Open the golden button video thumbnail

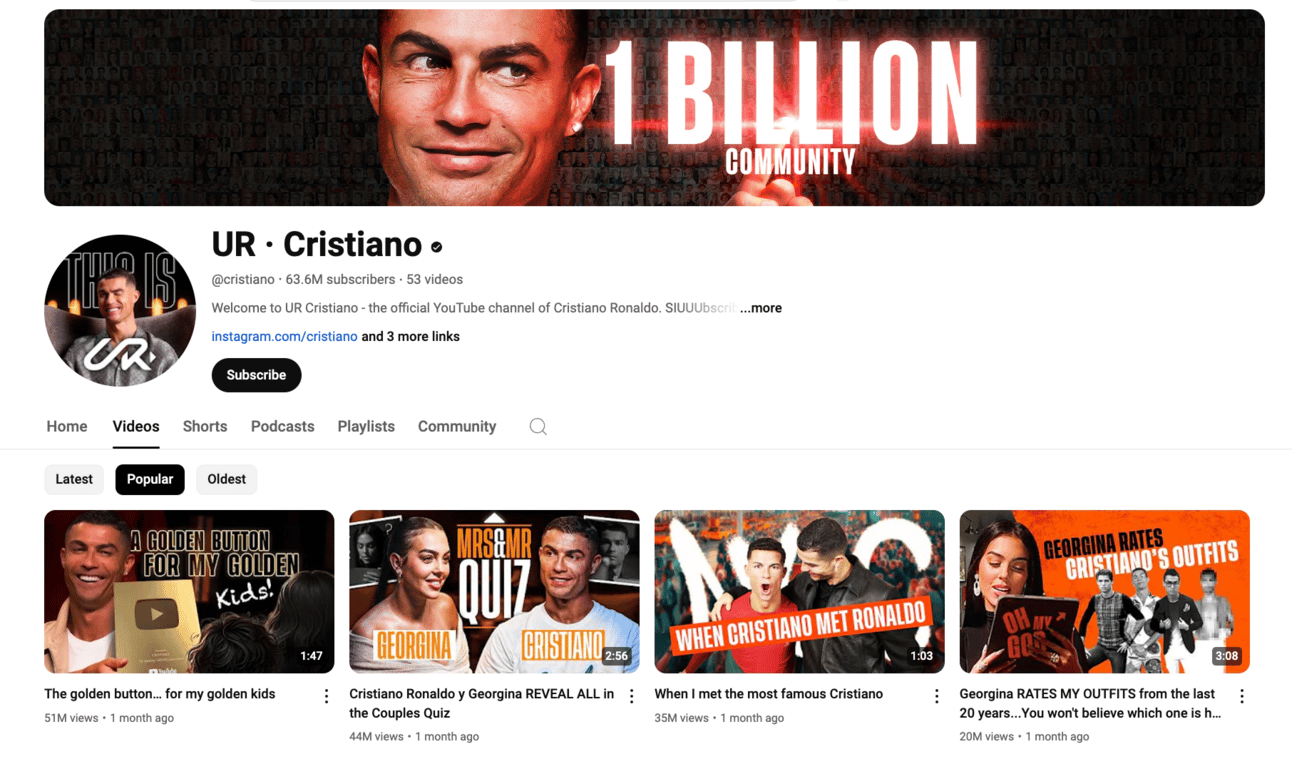tap(189, 591)
